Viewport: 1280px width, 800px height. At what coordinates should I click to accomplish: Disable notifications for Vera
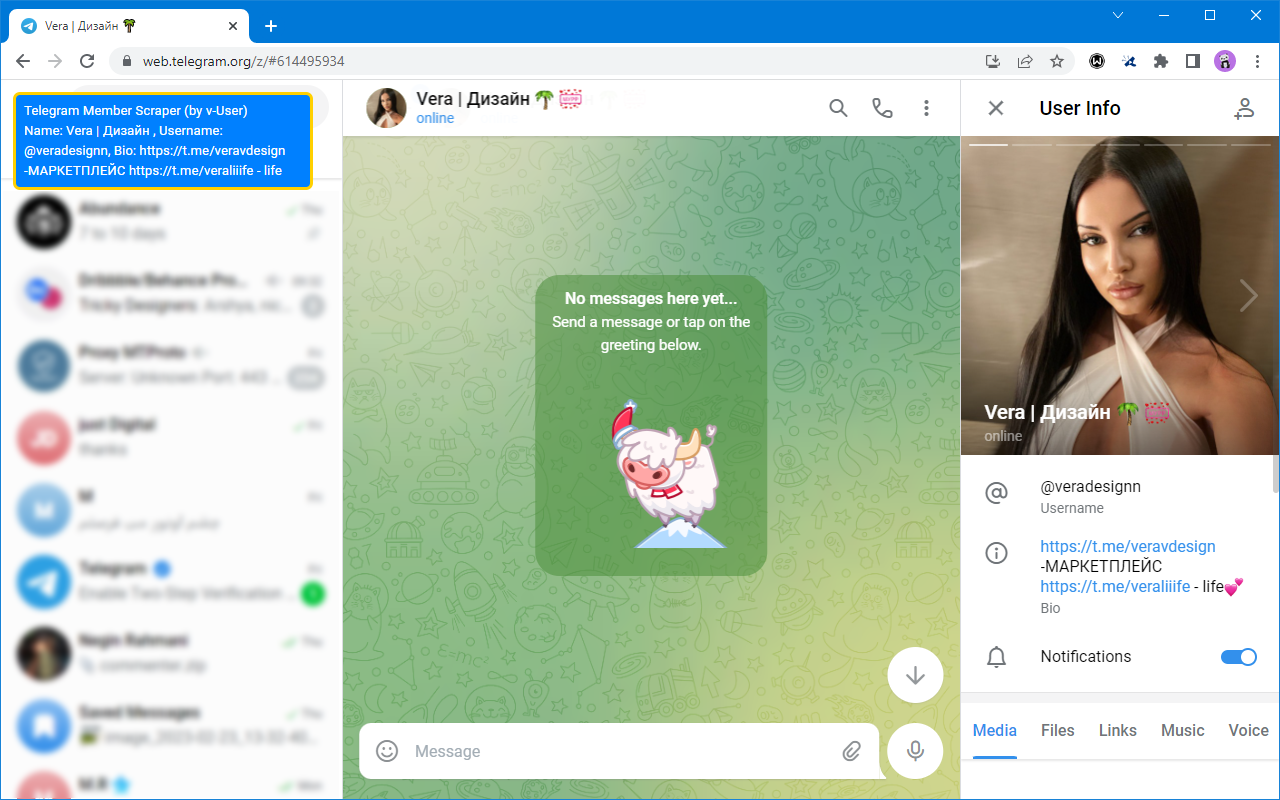point(1239,657)
